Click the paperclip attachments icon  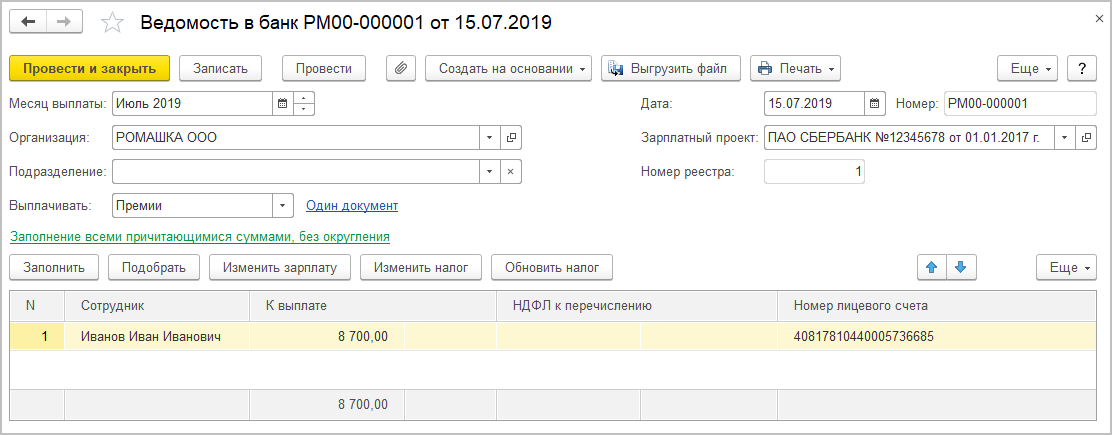(400, 68)
